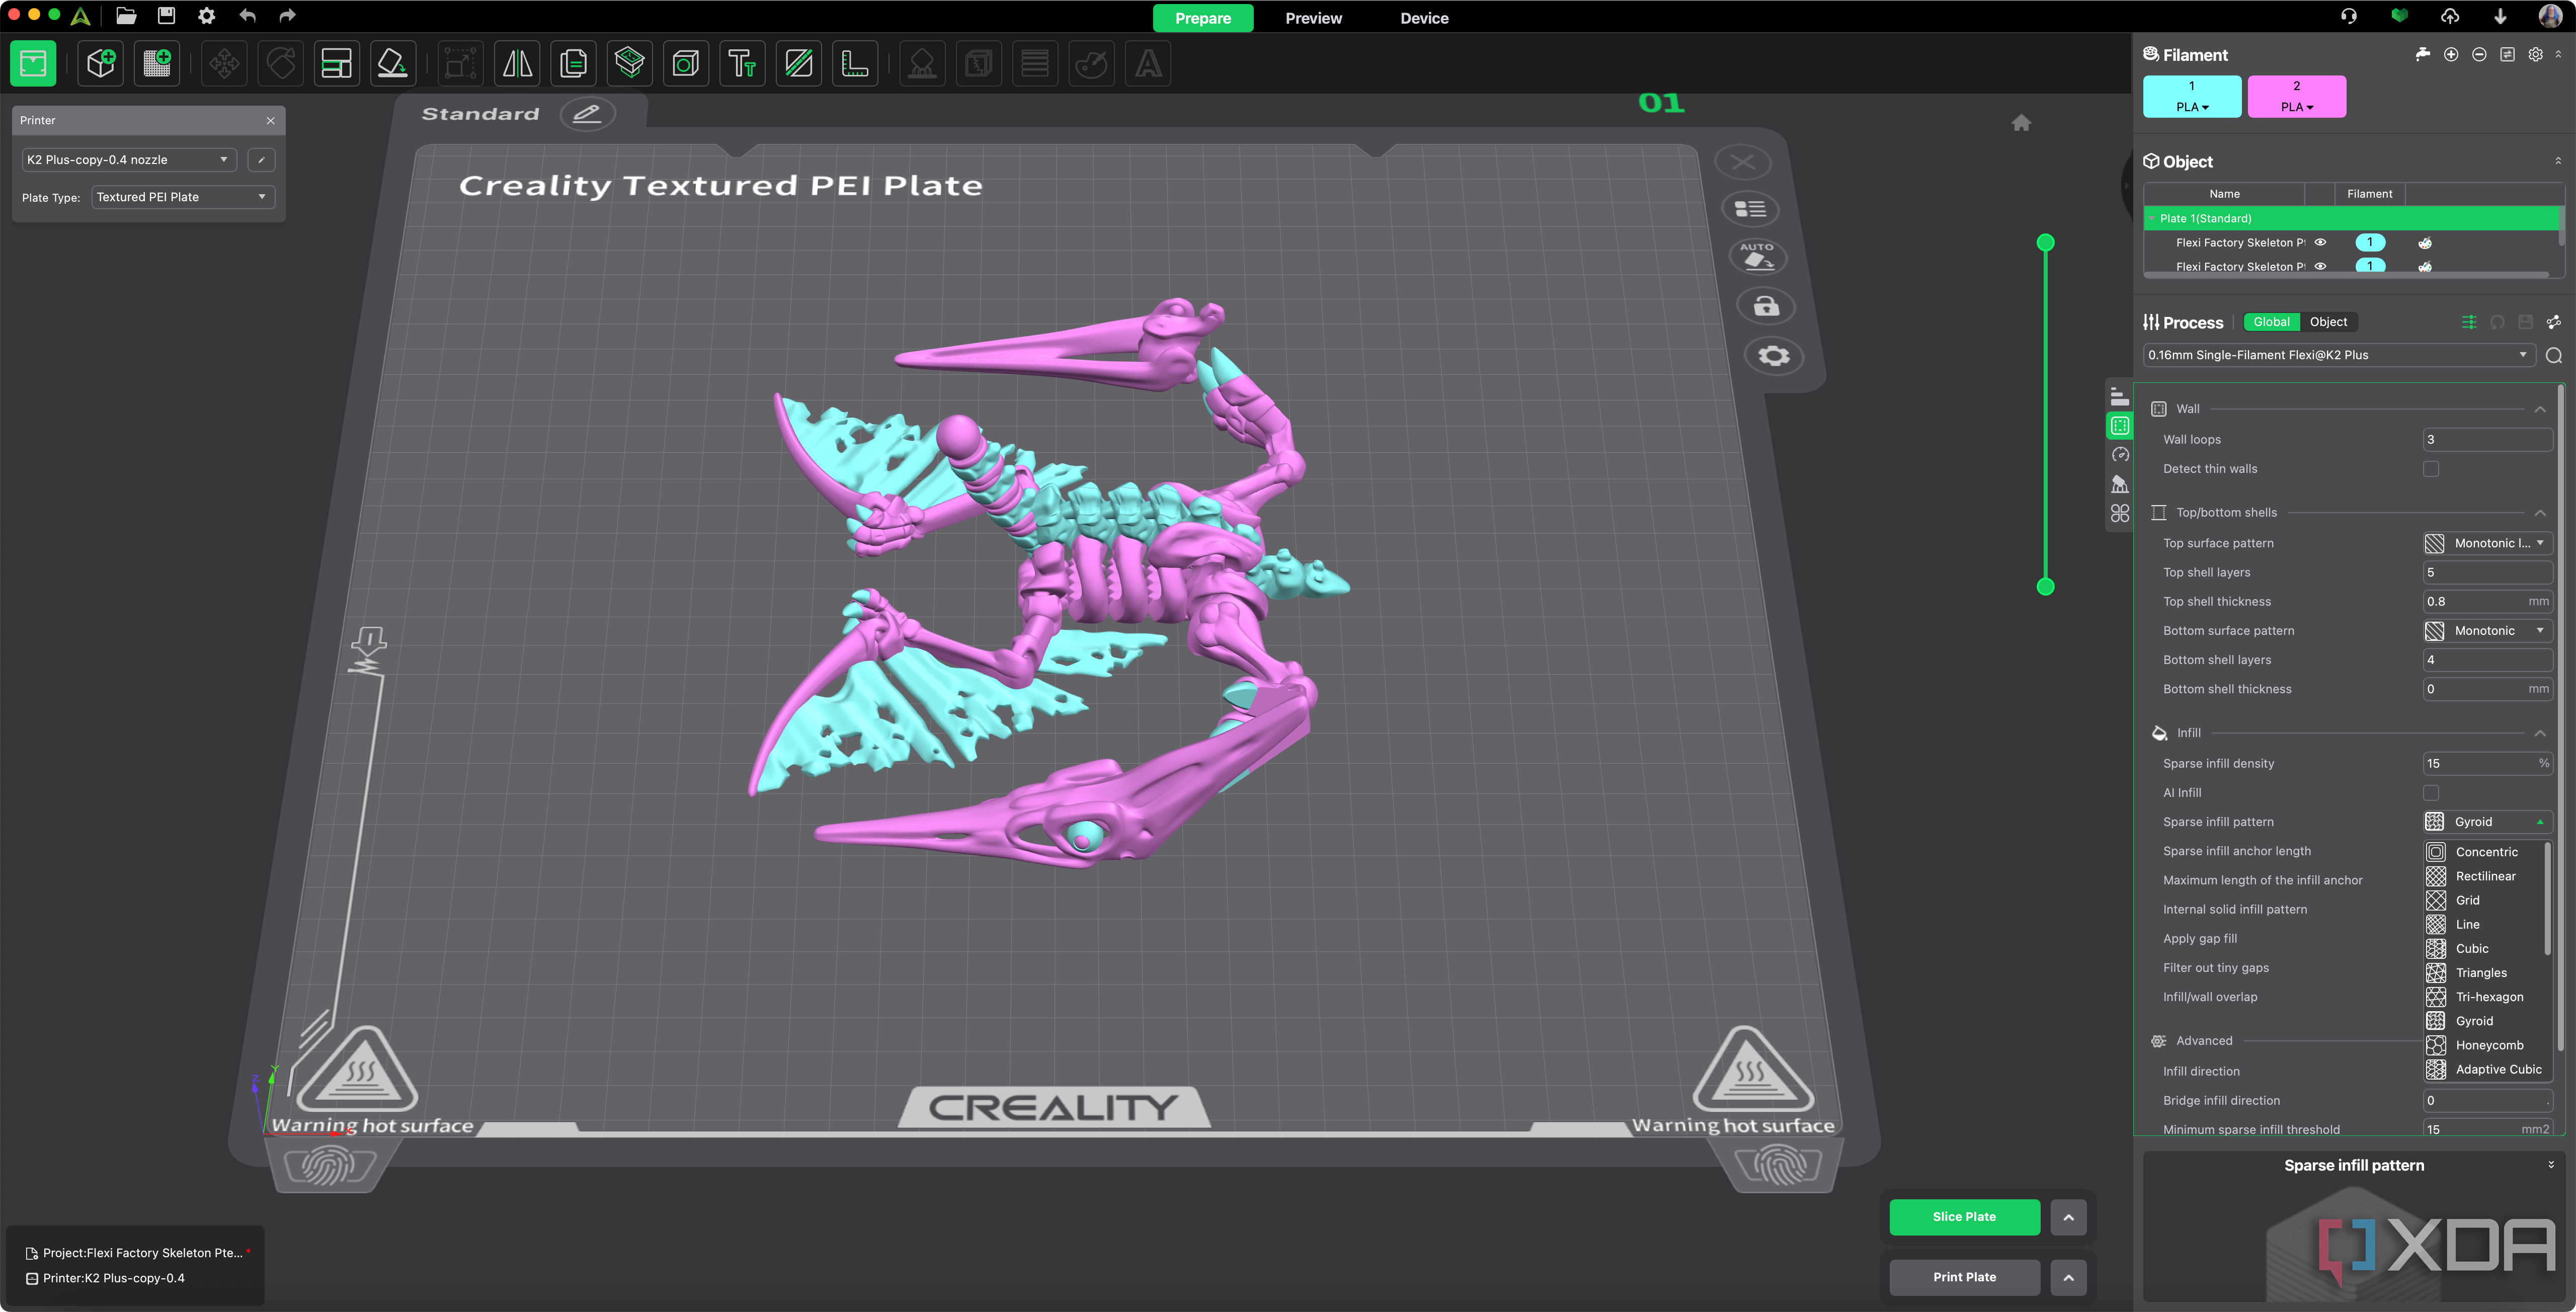The width and height of the screenshot is (2576, 1312).
Task: Select the Hollow cube tool icon
Action: coord(686,64)
